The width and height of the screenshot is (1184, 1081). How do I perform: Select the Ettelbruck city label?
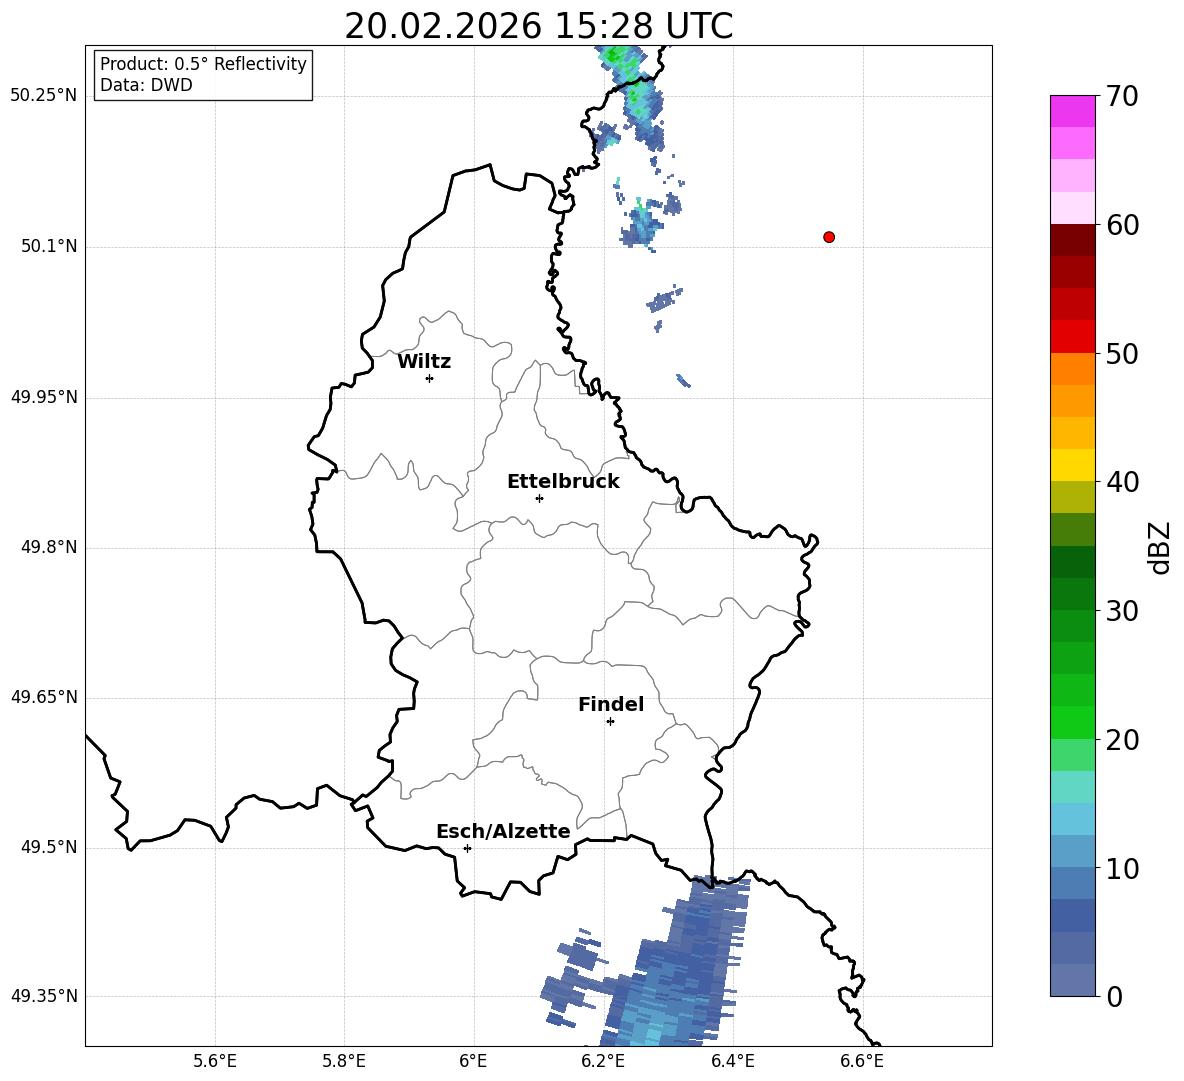point(563,482)
